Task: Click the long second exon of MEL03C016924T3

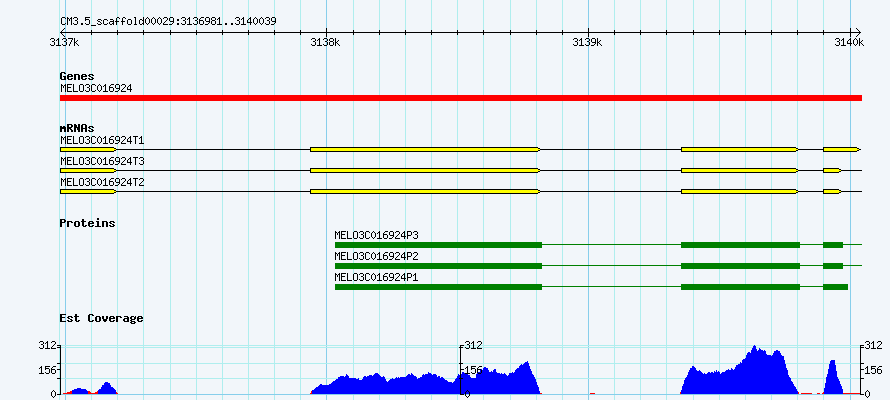Action: [425, 170]
